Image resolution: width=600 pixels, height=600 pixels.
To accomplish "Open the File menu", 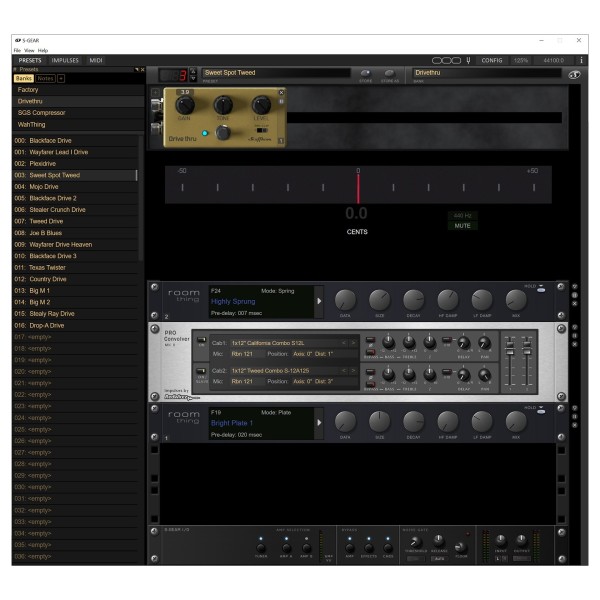I will coord(17,51).
